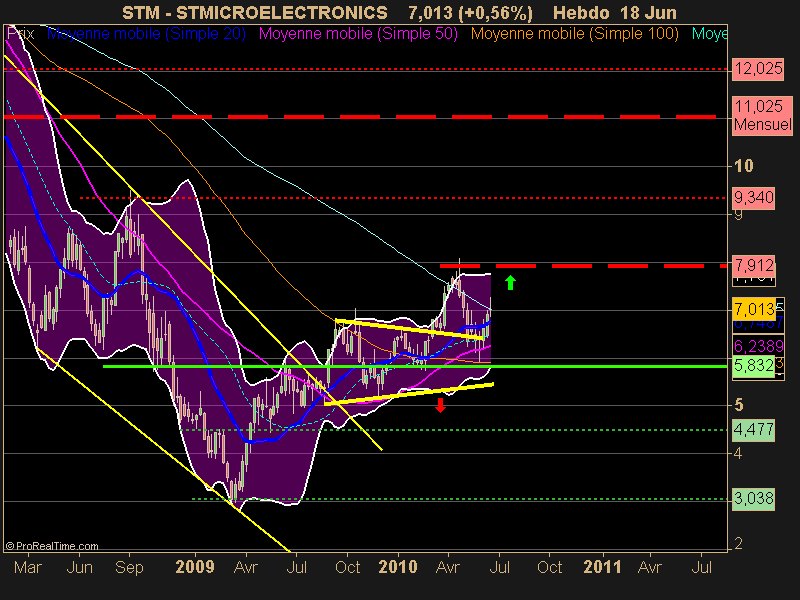Click the Avr label of year 2009
This screenshot has width=800, height=600.
point(246,567)
